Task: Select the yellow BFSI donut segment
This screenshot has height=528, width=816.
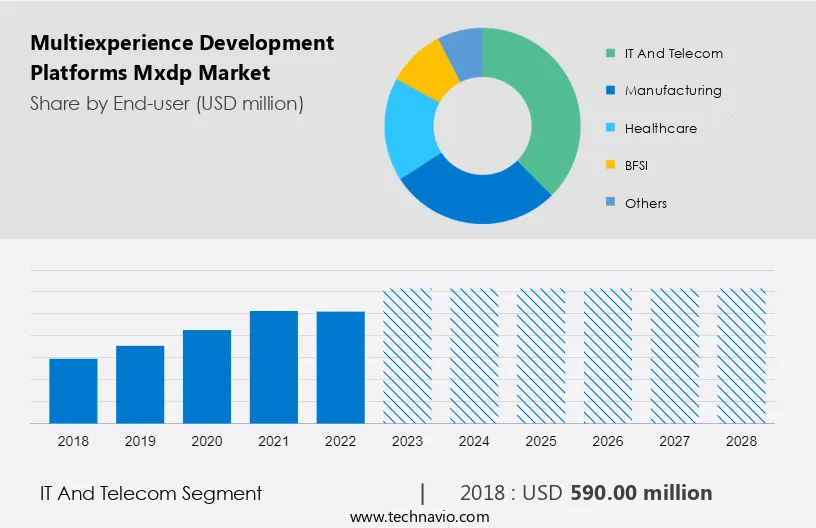Action: [x=424, y=68]
